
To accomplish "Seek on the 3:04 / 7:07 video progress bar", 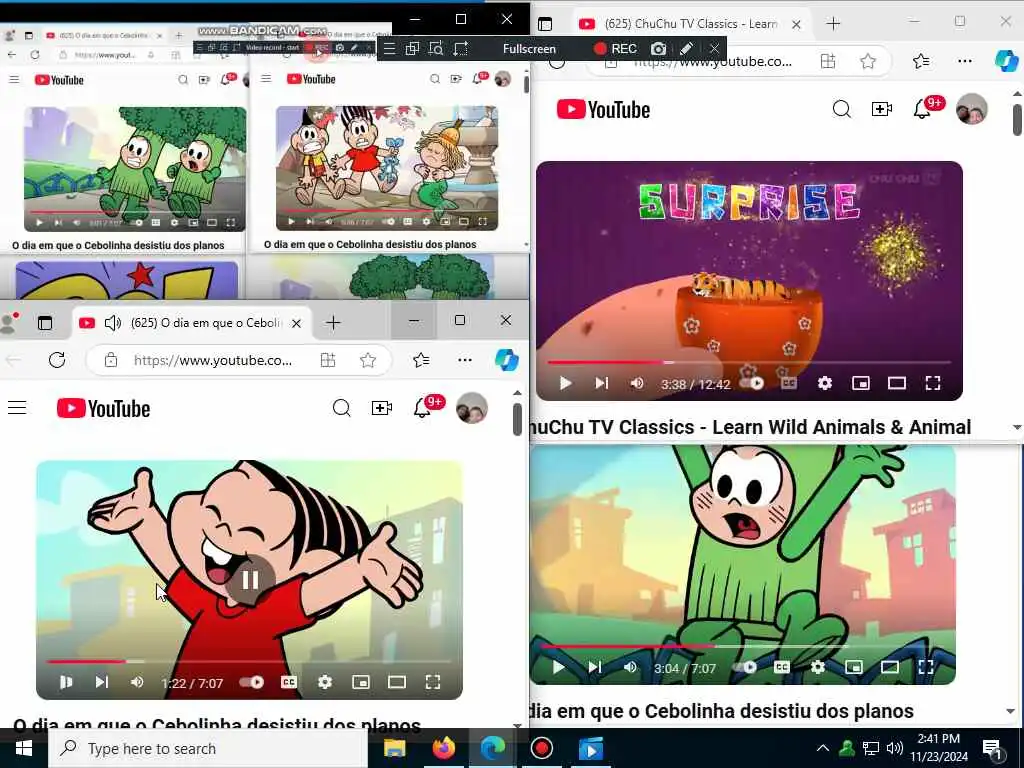I will pyautogui.click(x=742, y=646).
